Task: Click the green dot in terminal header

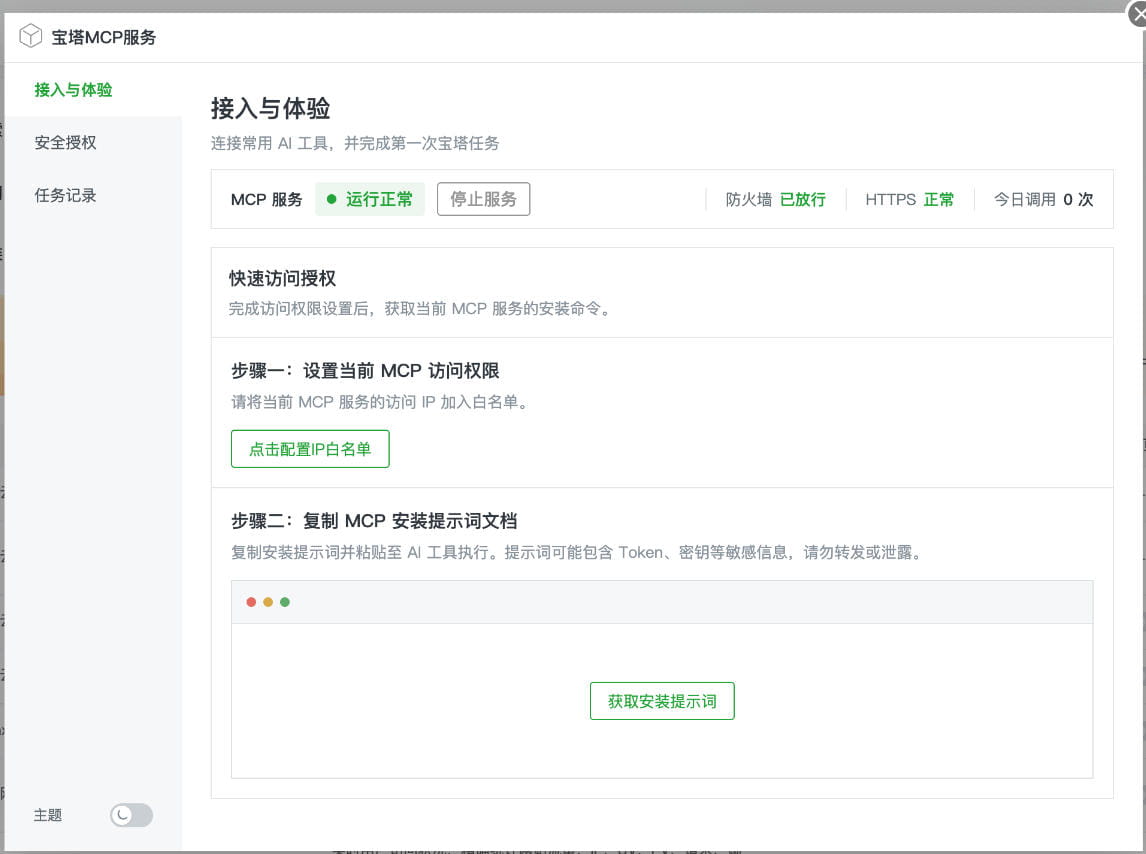Action: (285, 602)
